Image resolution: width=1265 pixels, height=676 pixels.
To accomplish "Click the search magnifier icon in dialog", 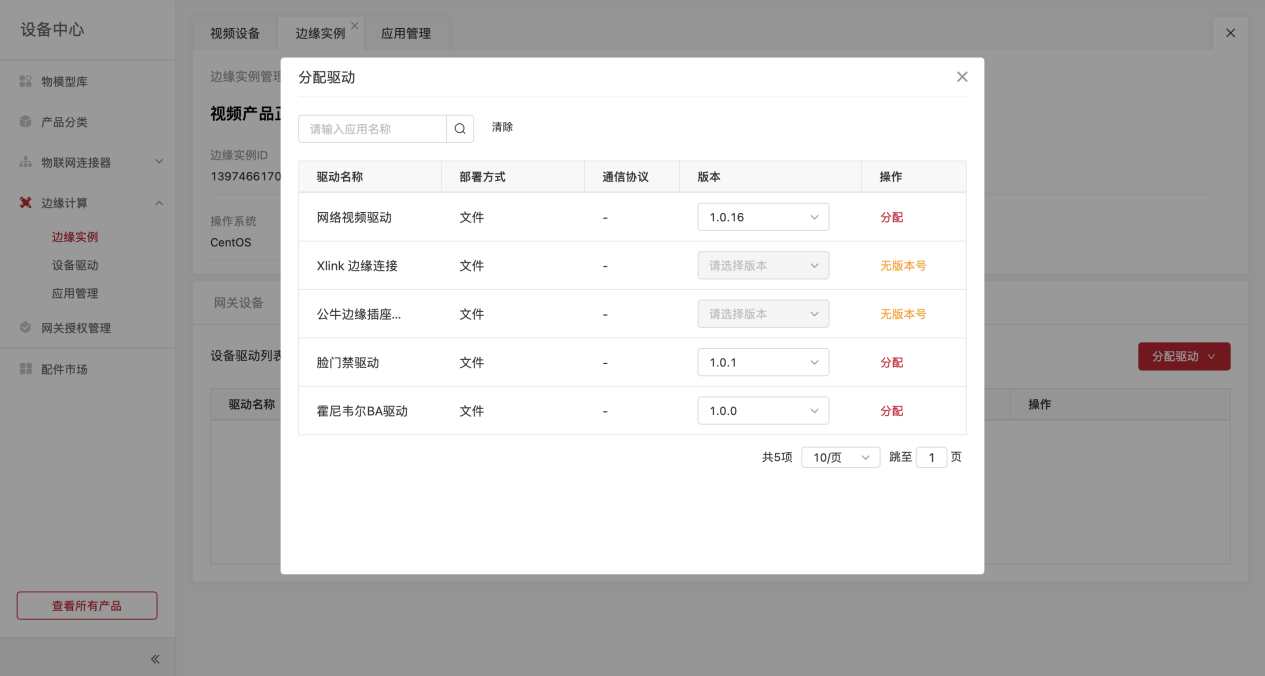I will coord(460,129).
